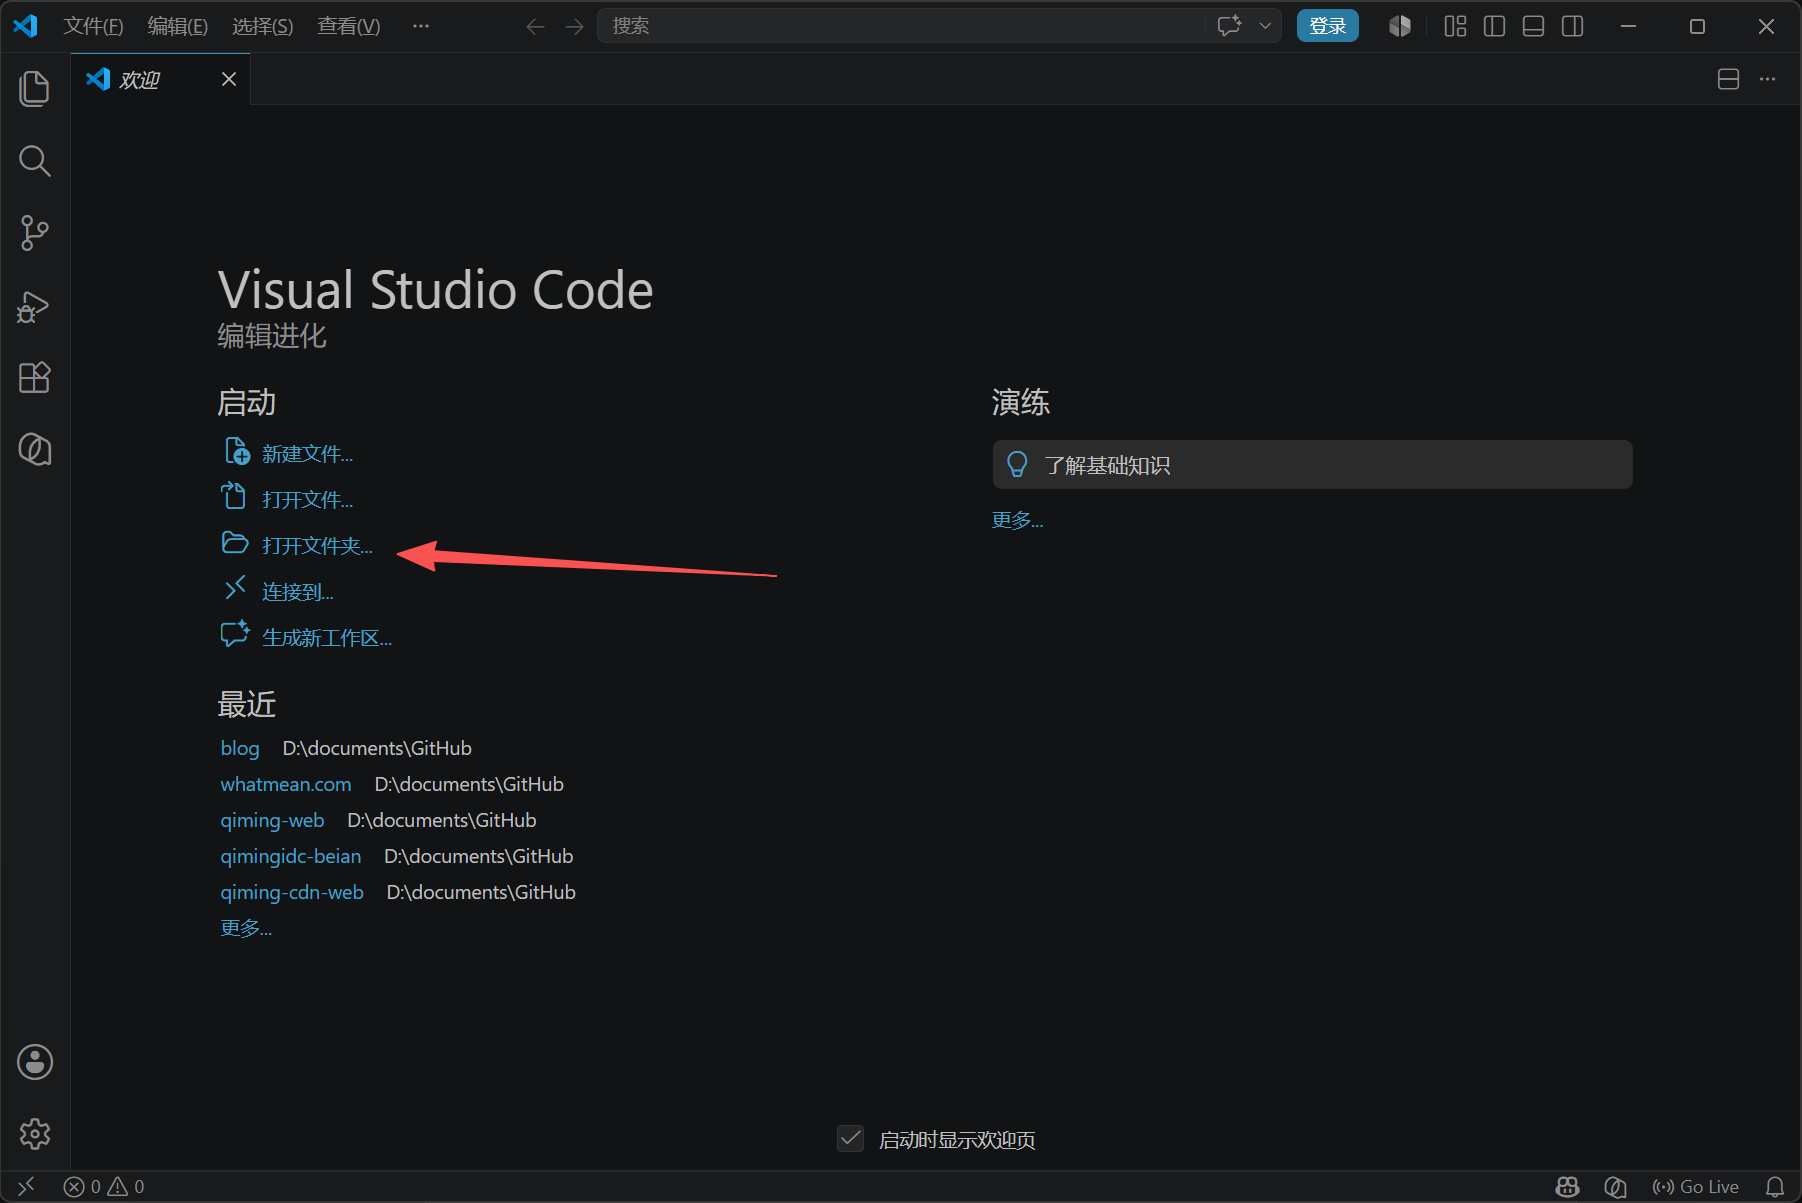The height and width of the screenshot is (1203, 1802).
Task: Click the leaf chat-bubble icon in the status bar
Action: point(1615,1187)
